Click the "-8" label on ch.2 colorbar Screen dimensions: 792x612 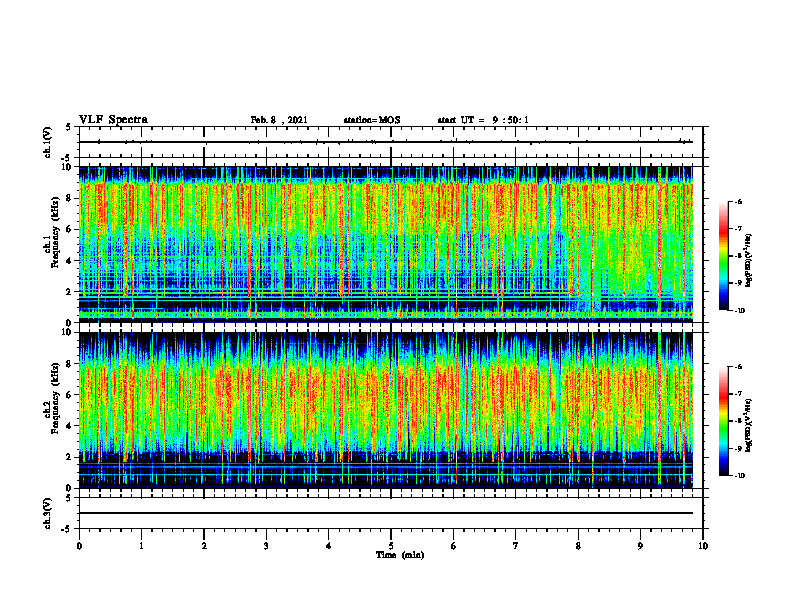point(738,421)
